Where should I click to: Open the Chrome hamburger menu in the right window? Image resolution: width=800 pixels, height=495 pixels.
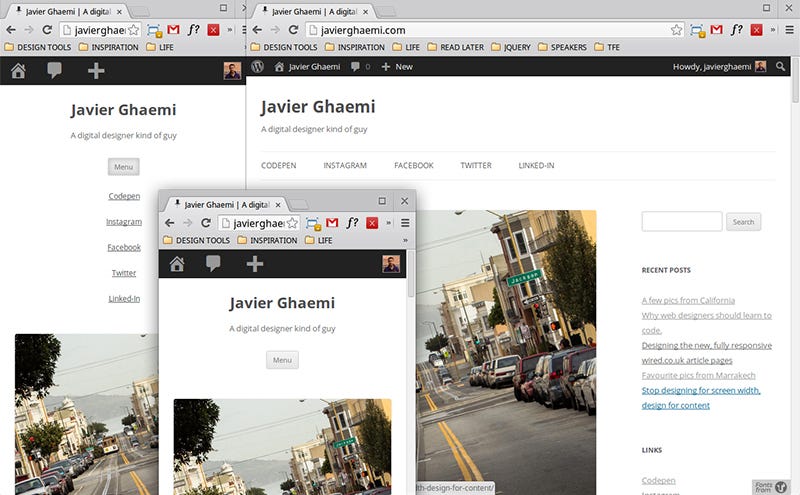[789, 30]
